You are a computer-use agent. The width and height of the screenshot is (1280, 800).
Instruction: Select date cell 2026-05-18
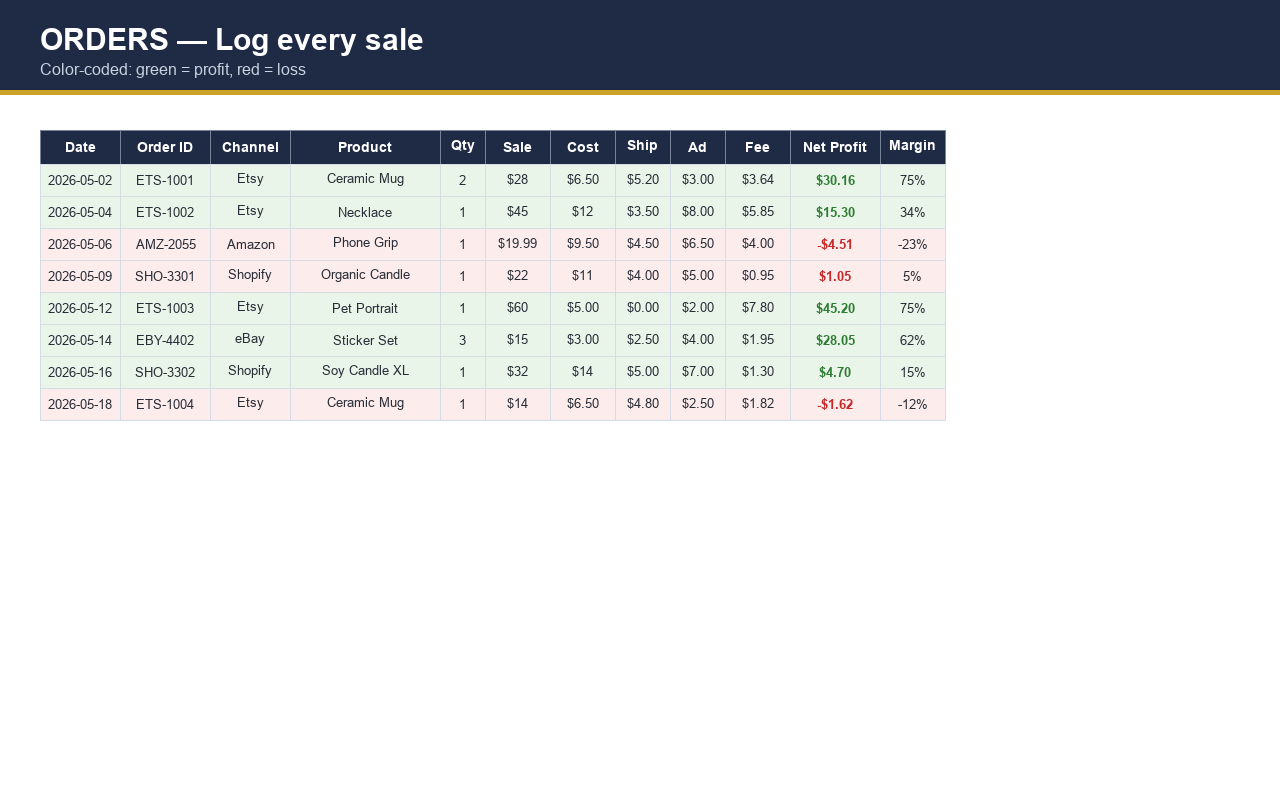tap(80, 405)
